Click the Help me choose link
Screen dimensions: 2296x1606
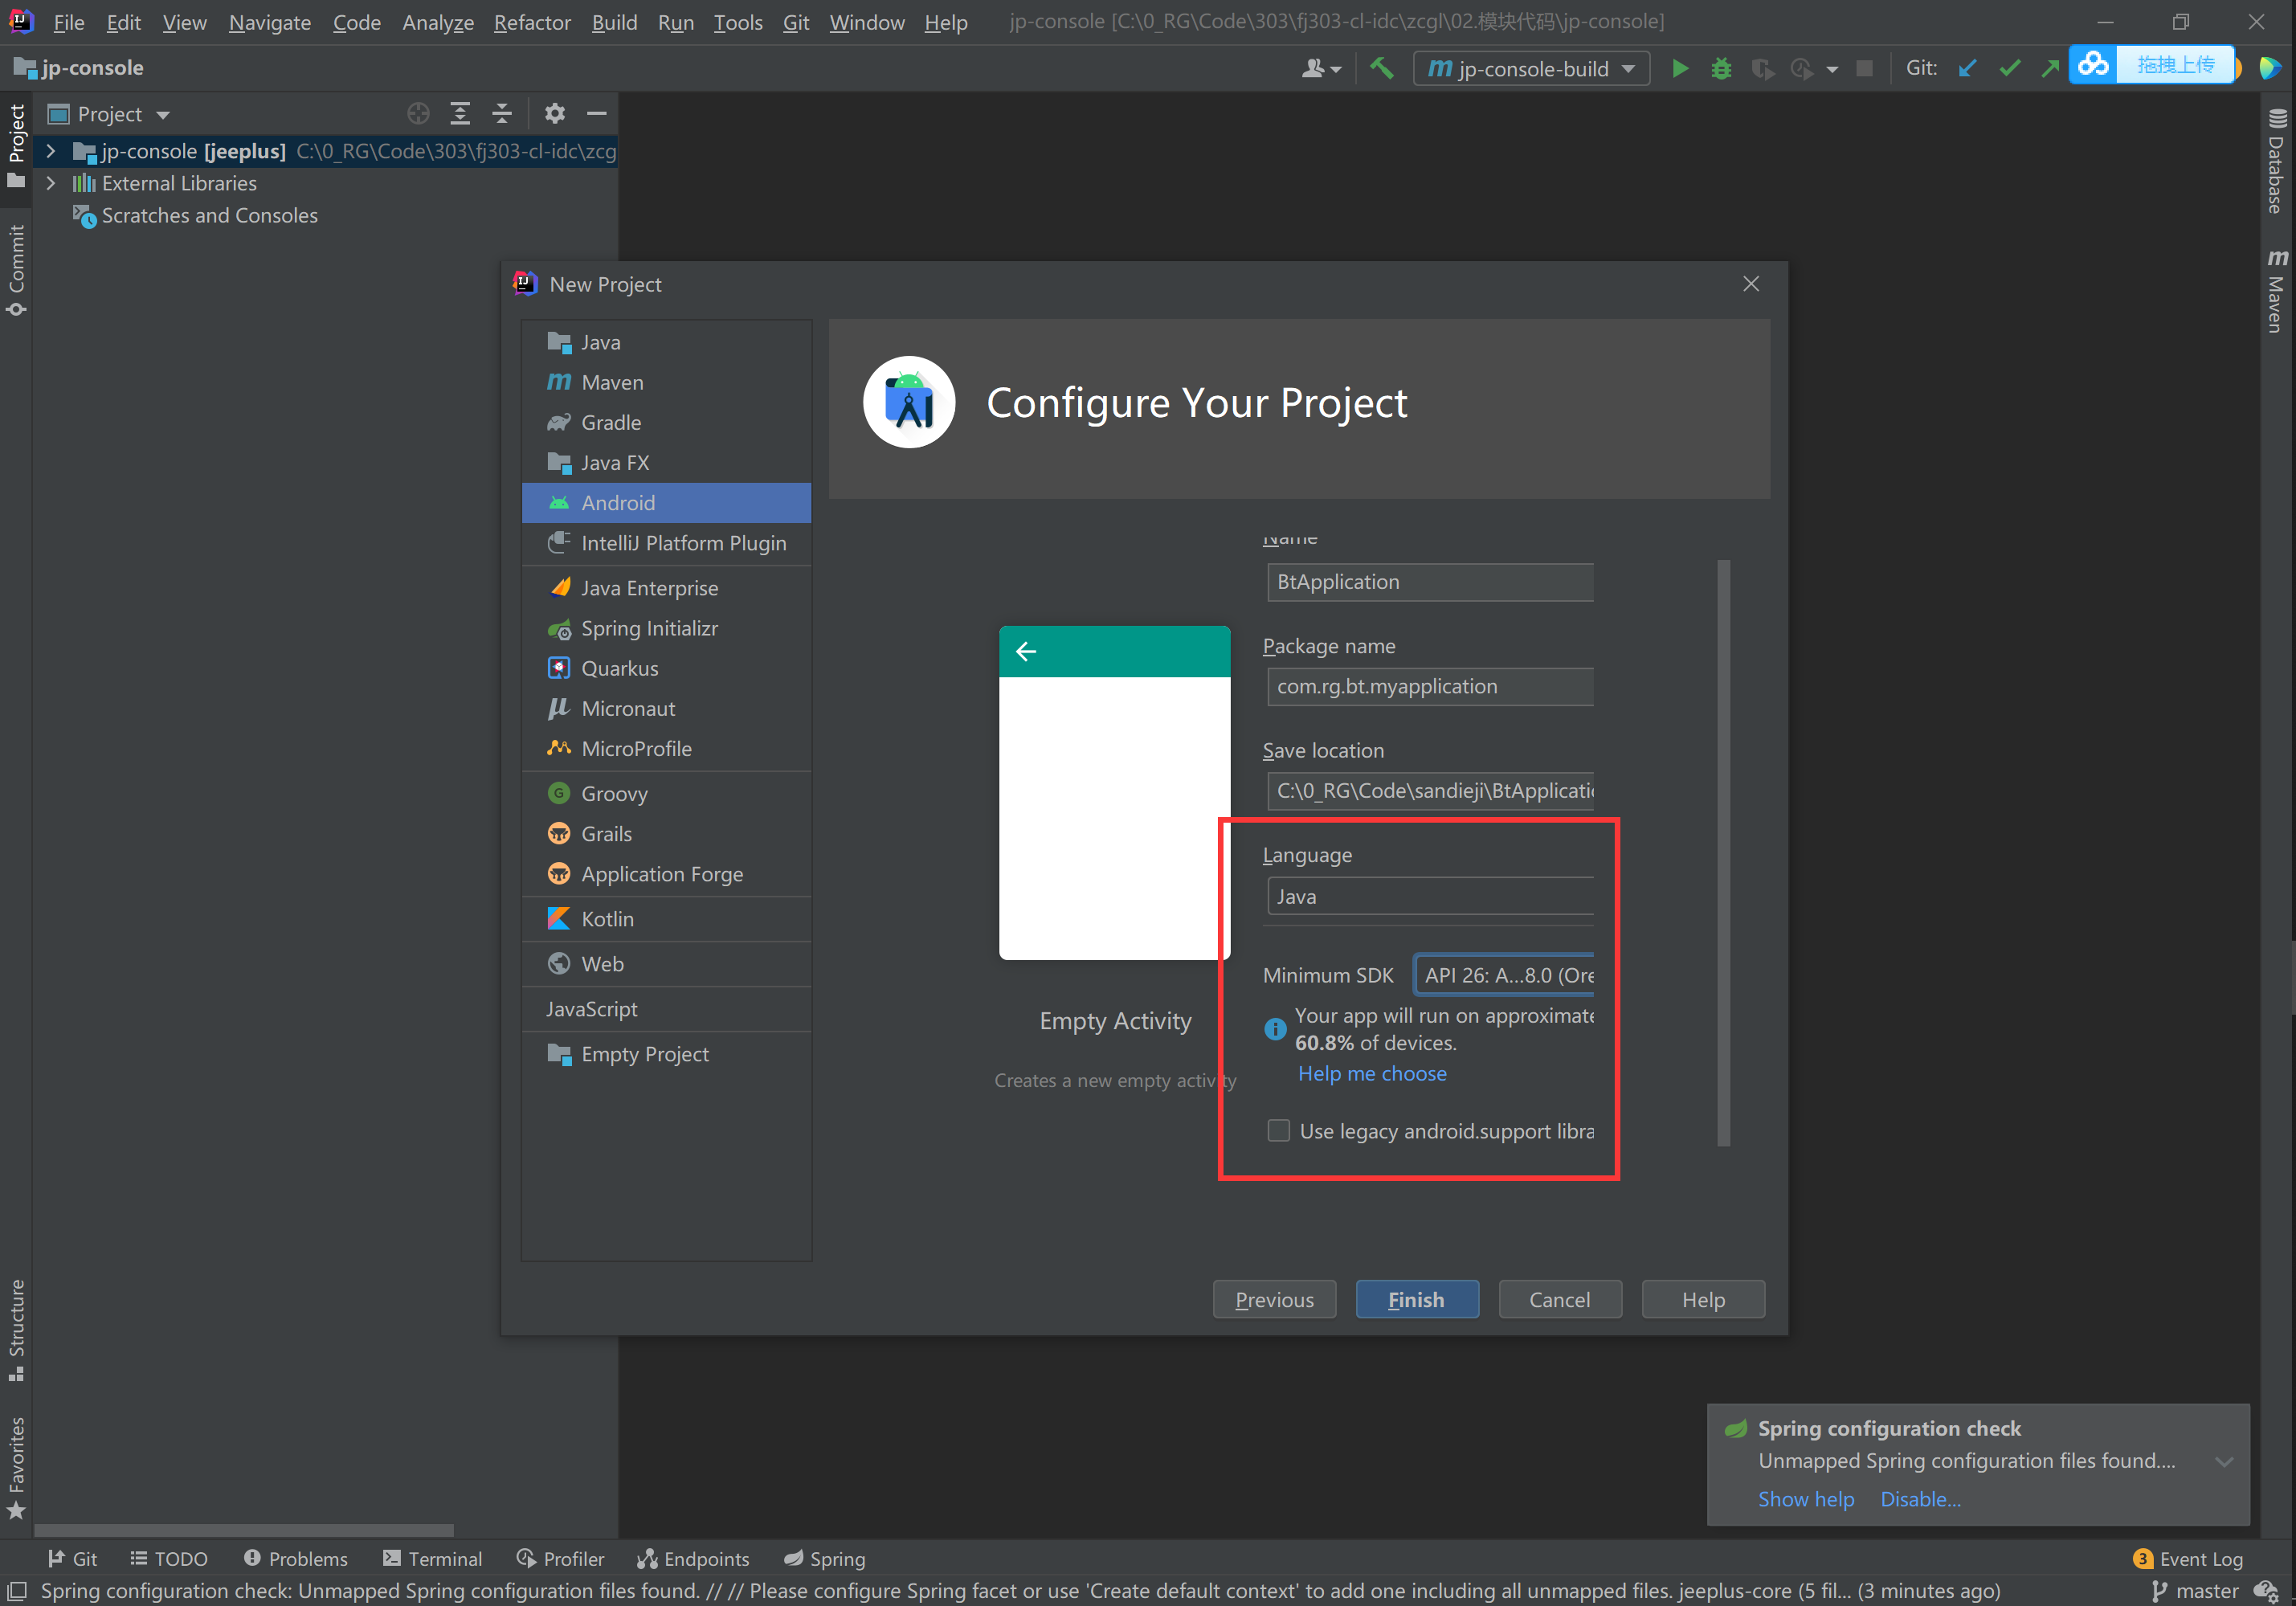tap(1372, 1074)
